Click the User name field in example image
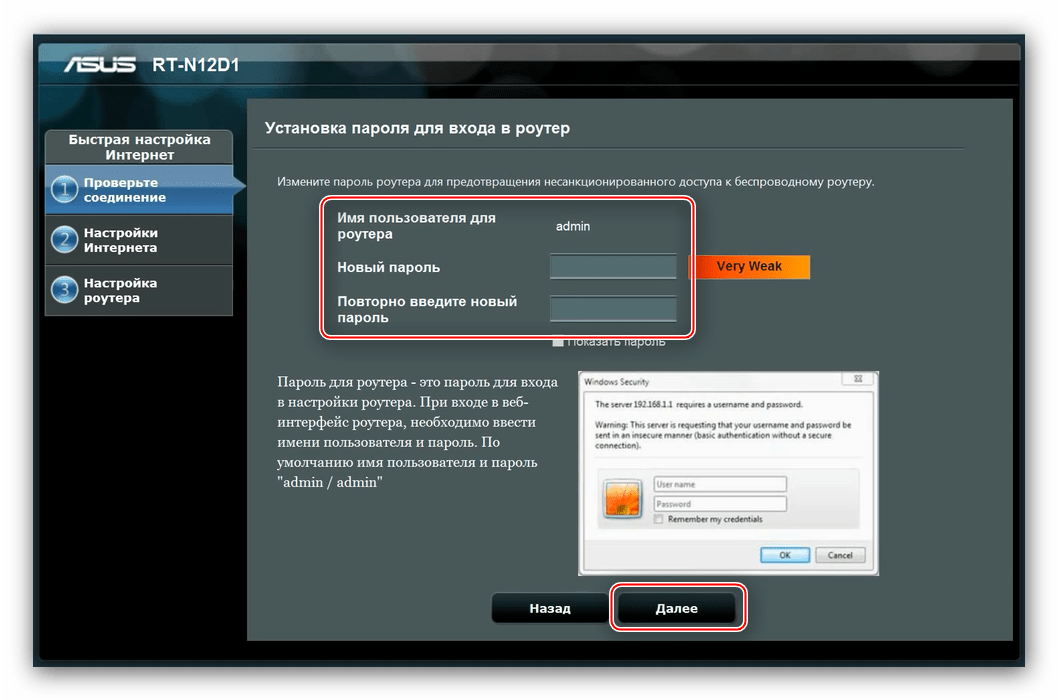The height and width of the screenshot is (700, 1058). 720,484
